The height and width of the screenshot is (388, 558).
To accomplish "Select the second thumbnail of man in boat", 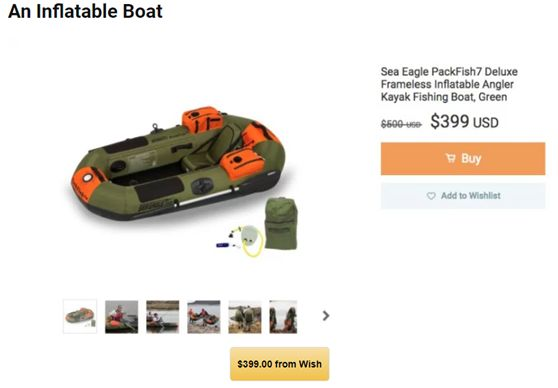I will point(121,317).
